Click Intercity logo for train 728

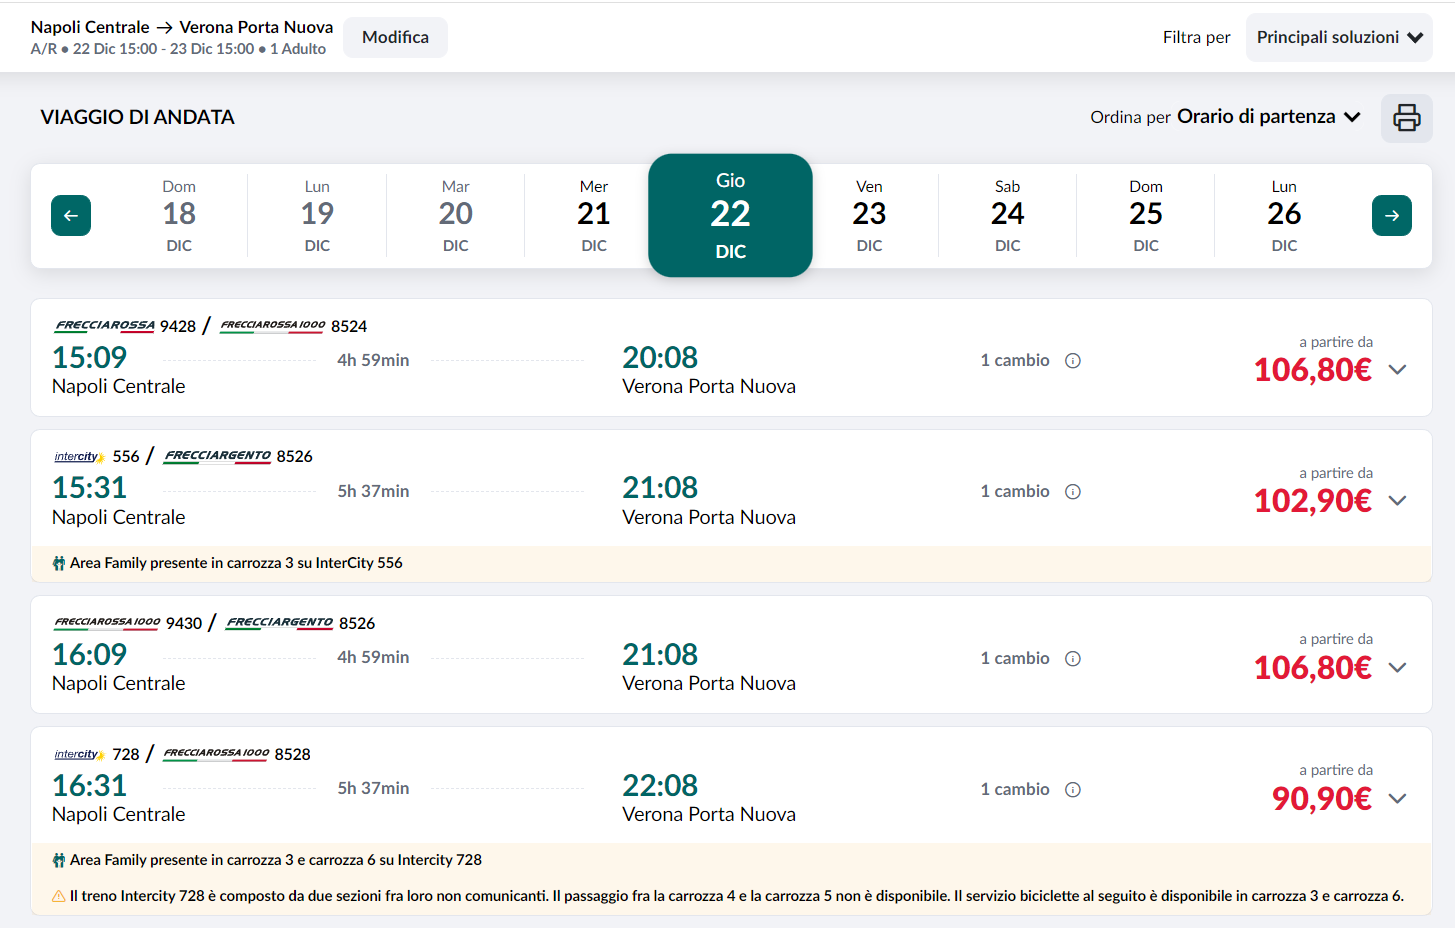(79, 755)
